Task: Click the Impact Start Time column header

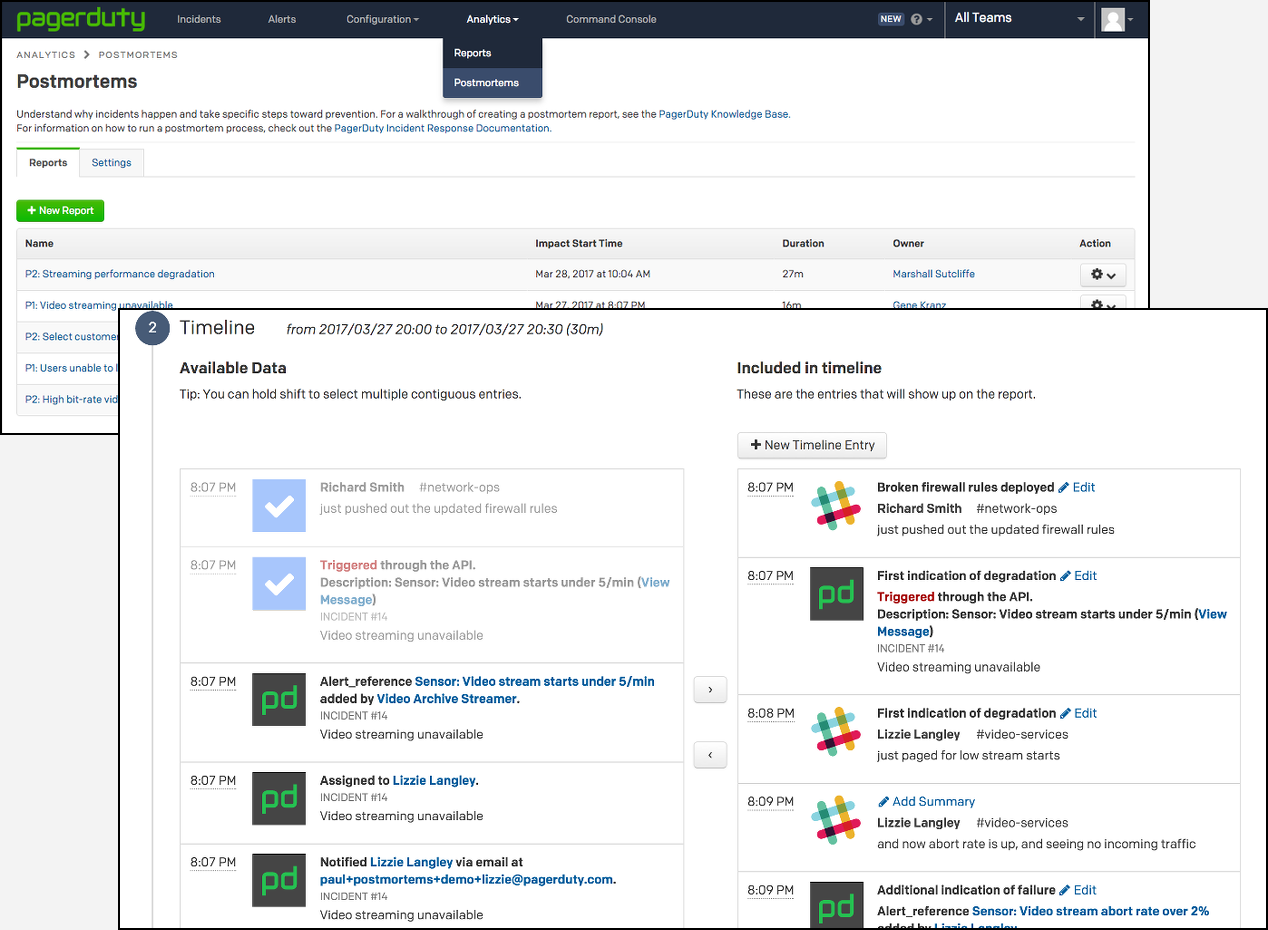Action: [579, 243]
